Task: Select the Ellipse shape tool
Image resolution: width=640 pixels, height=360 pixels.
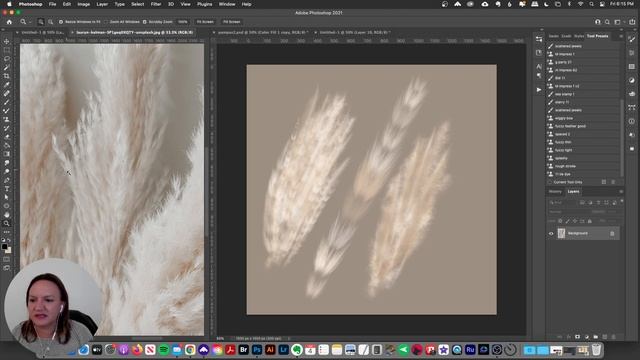Action: pyautogui.click(x=7, y=206)
